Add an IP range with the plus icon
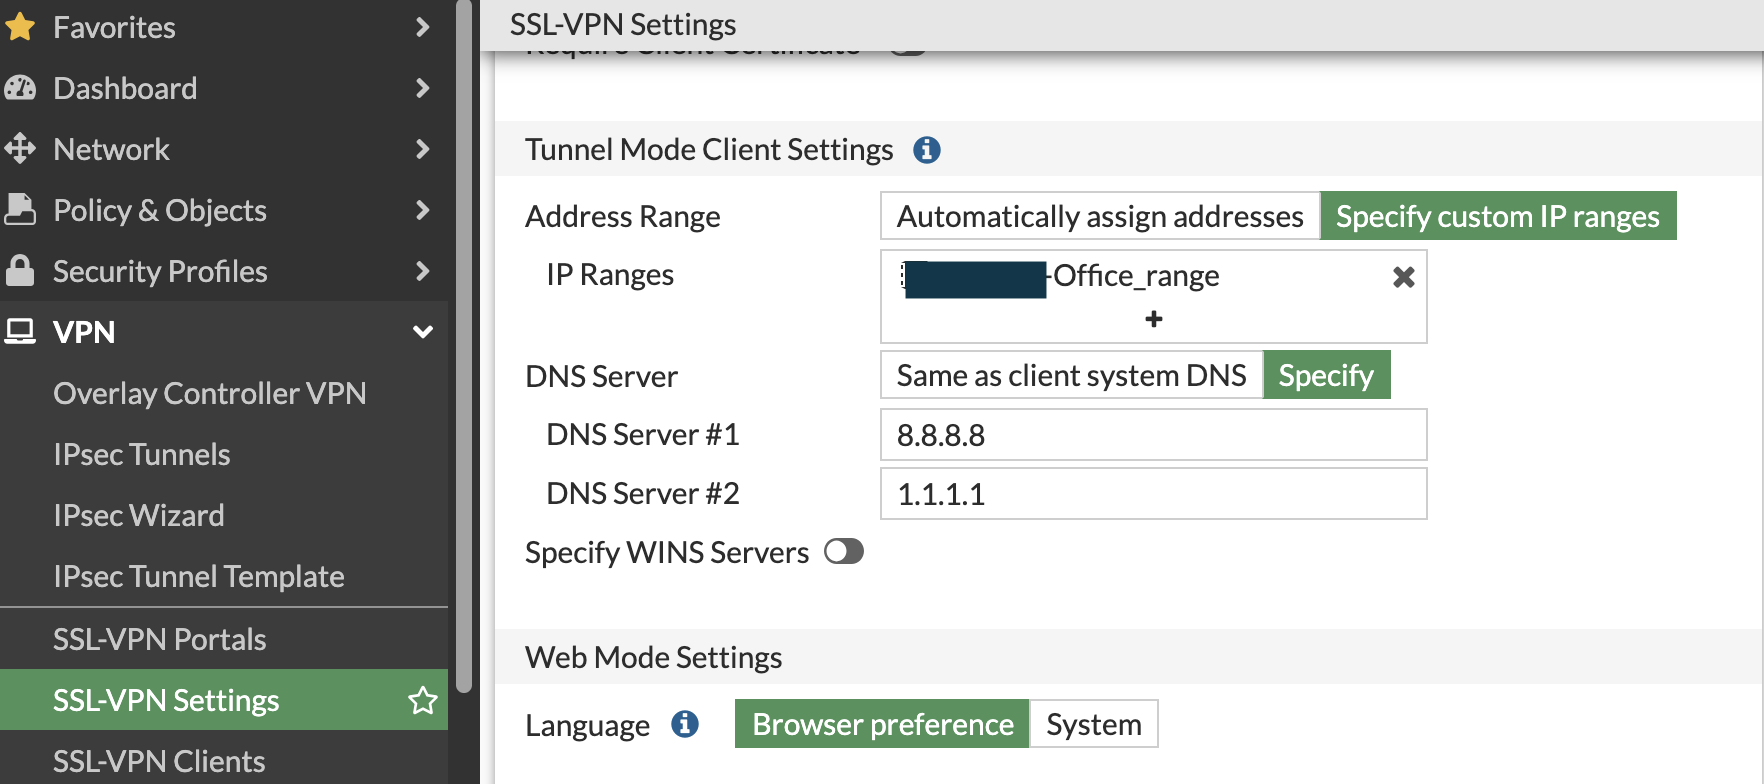 (x=1153, y=319)
